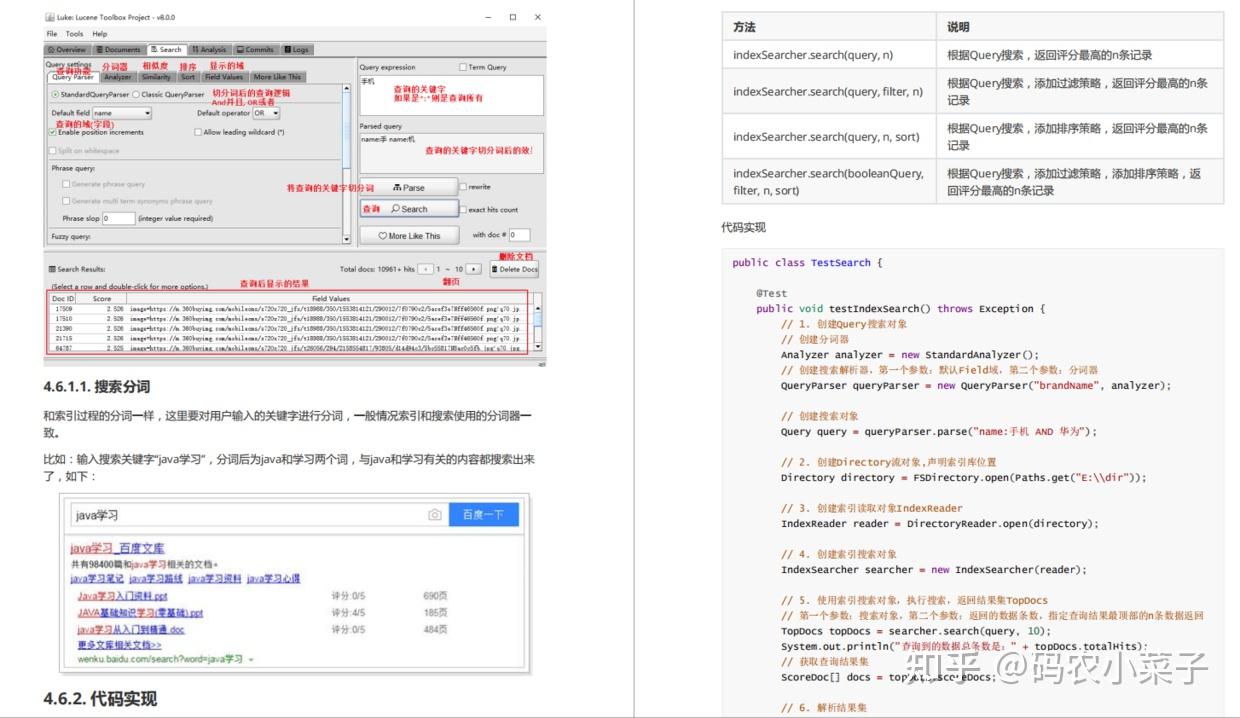Open the Default field dropdown
The width and height of the screenshot is (1240, 718).
click(148, 114)
